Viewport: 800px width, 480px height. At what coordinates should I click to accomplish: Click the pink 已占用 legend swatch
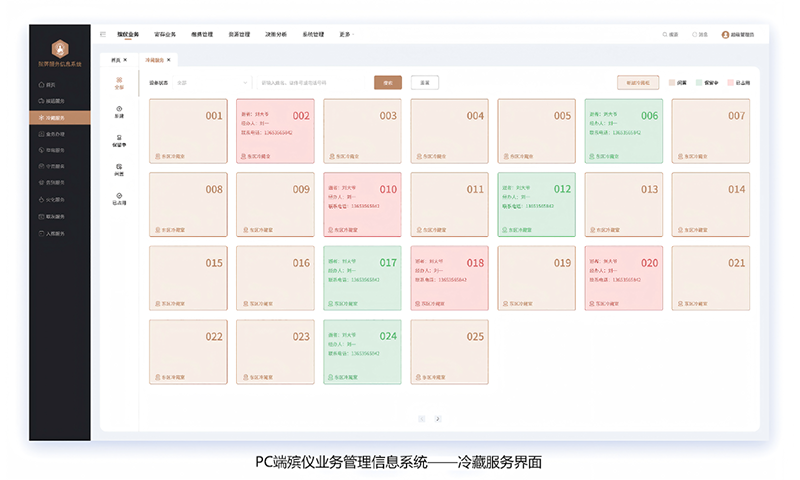click(x=731, y=83)
